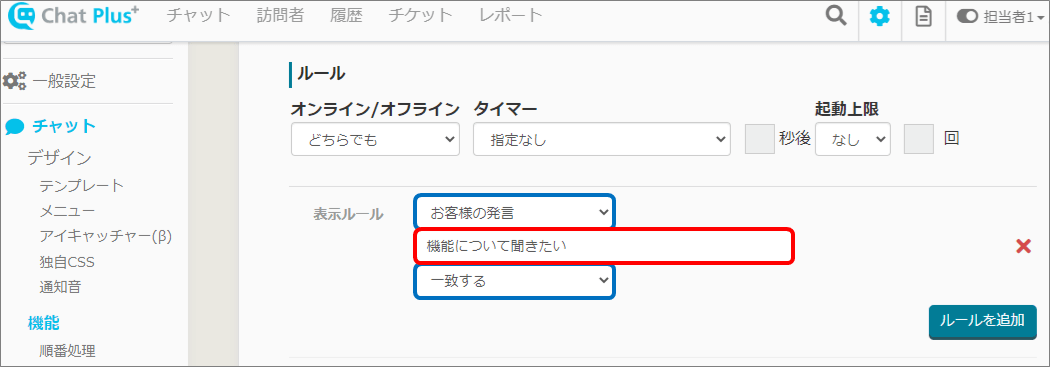Screen dimensions: 1050x367
Task: Toggle the 担当者1 online status switch
Action: 967,17
